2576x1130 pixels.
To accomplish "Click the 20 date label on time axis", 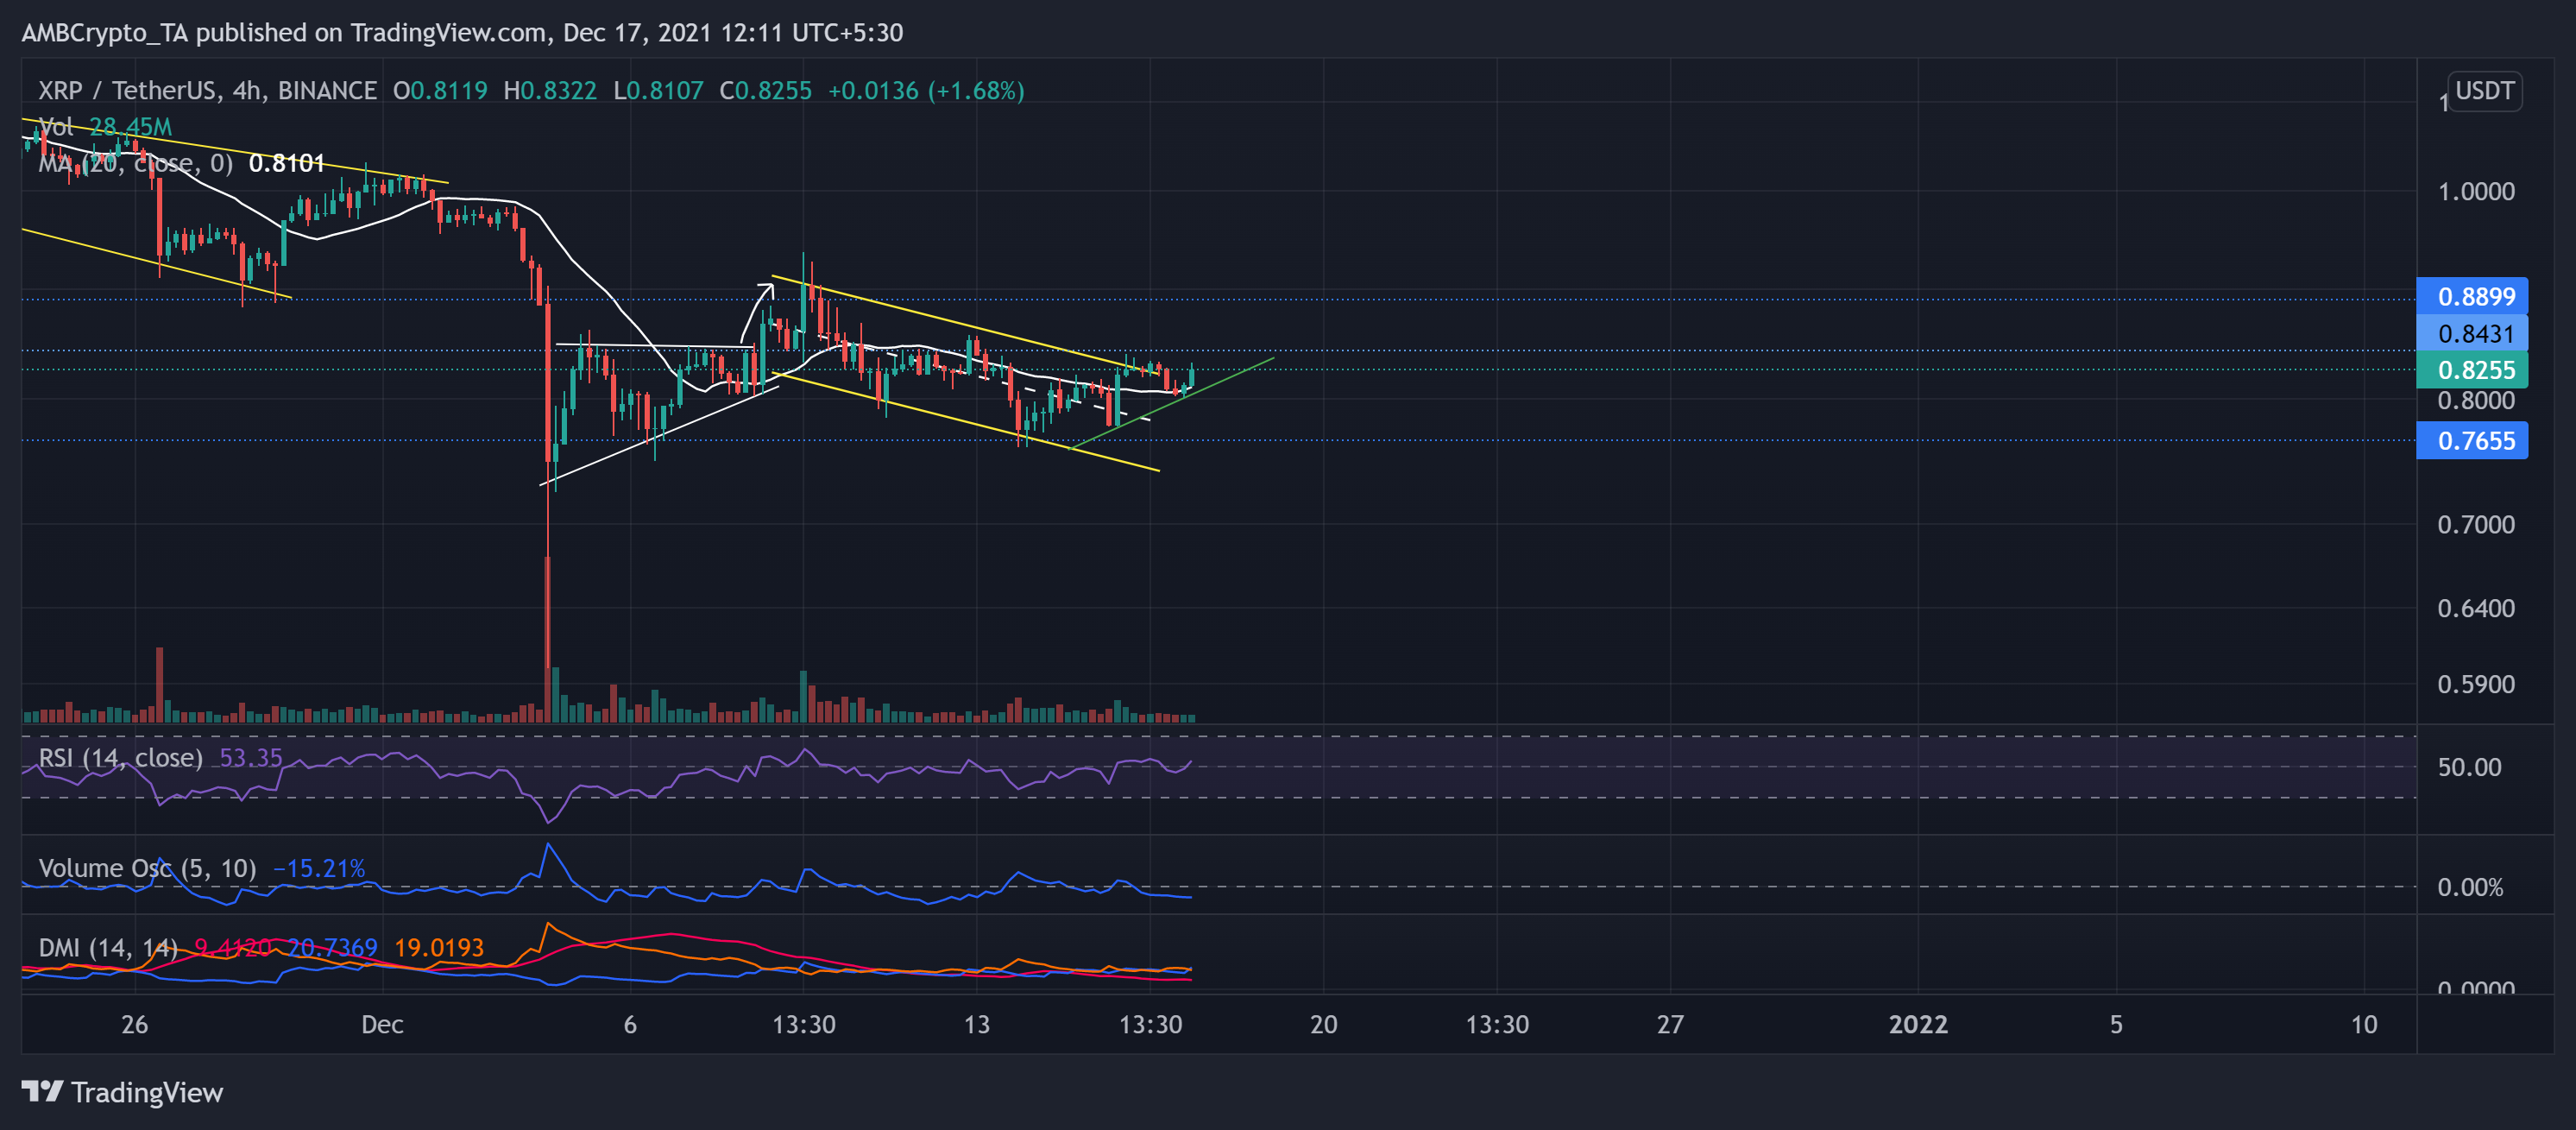I will coord(1323,1024).
